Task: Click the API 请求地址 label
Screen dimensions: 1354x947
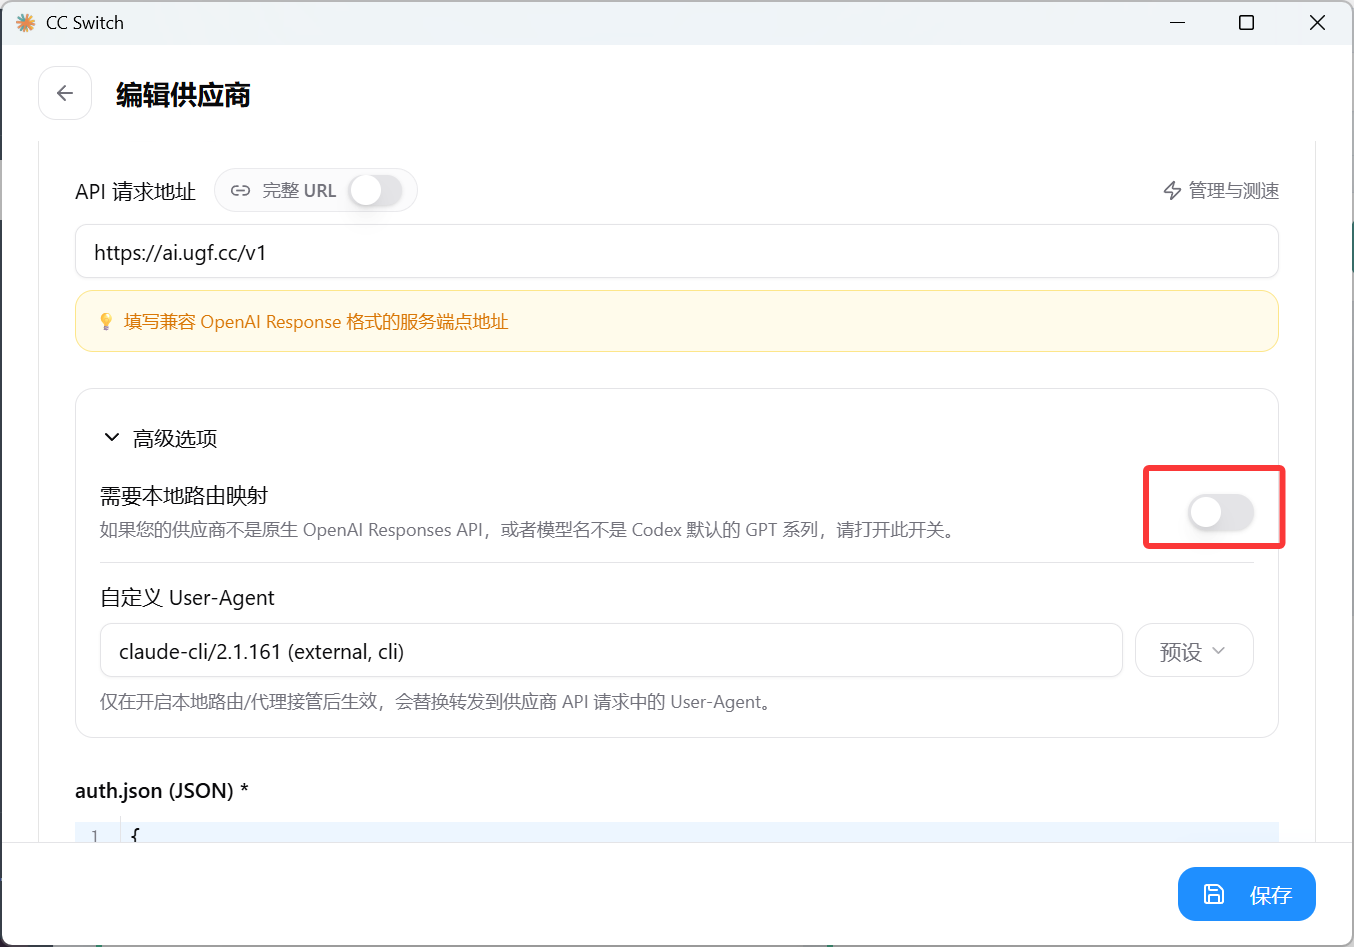Action: 135,192
